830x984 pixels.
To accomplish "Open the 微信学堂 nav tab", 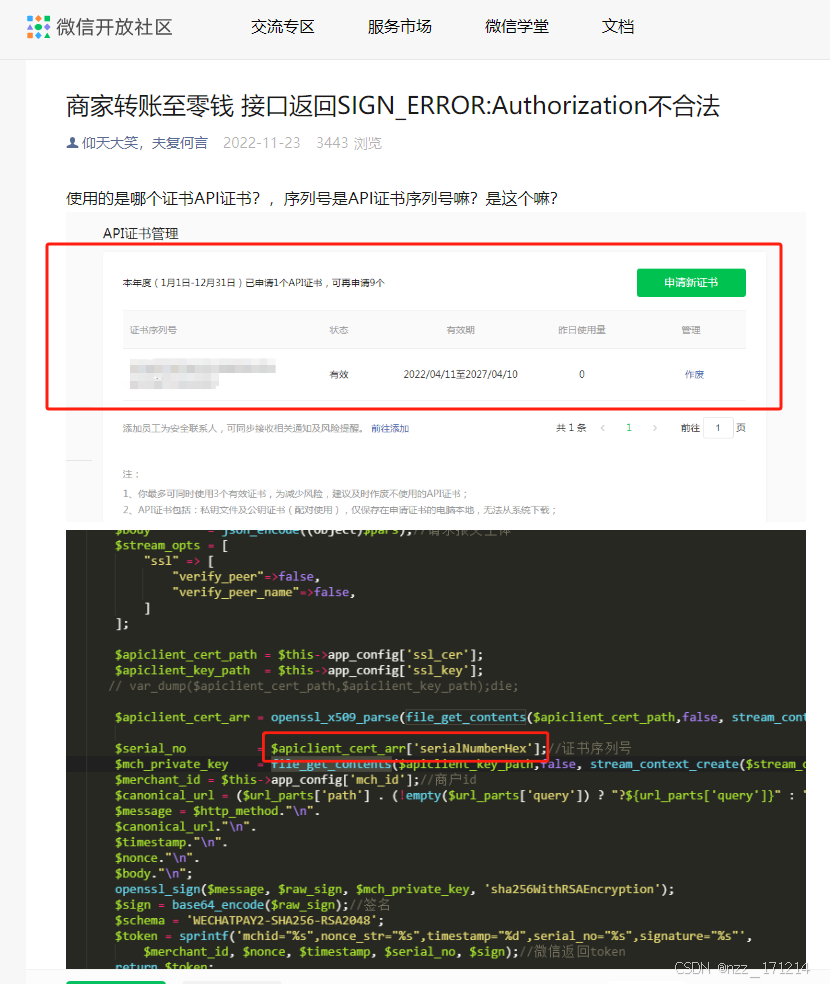I will [517, 27].
